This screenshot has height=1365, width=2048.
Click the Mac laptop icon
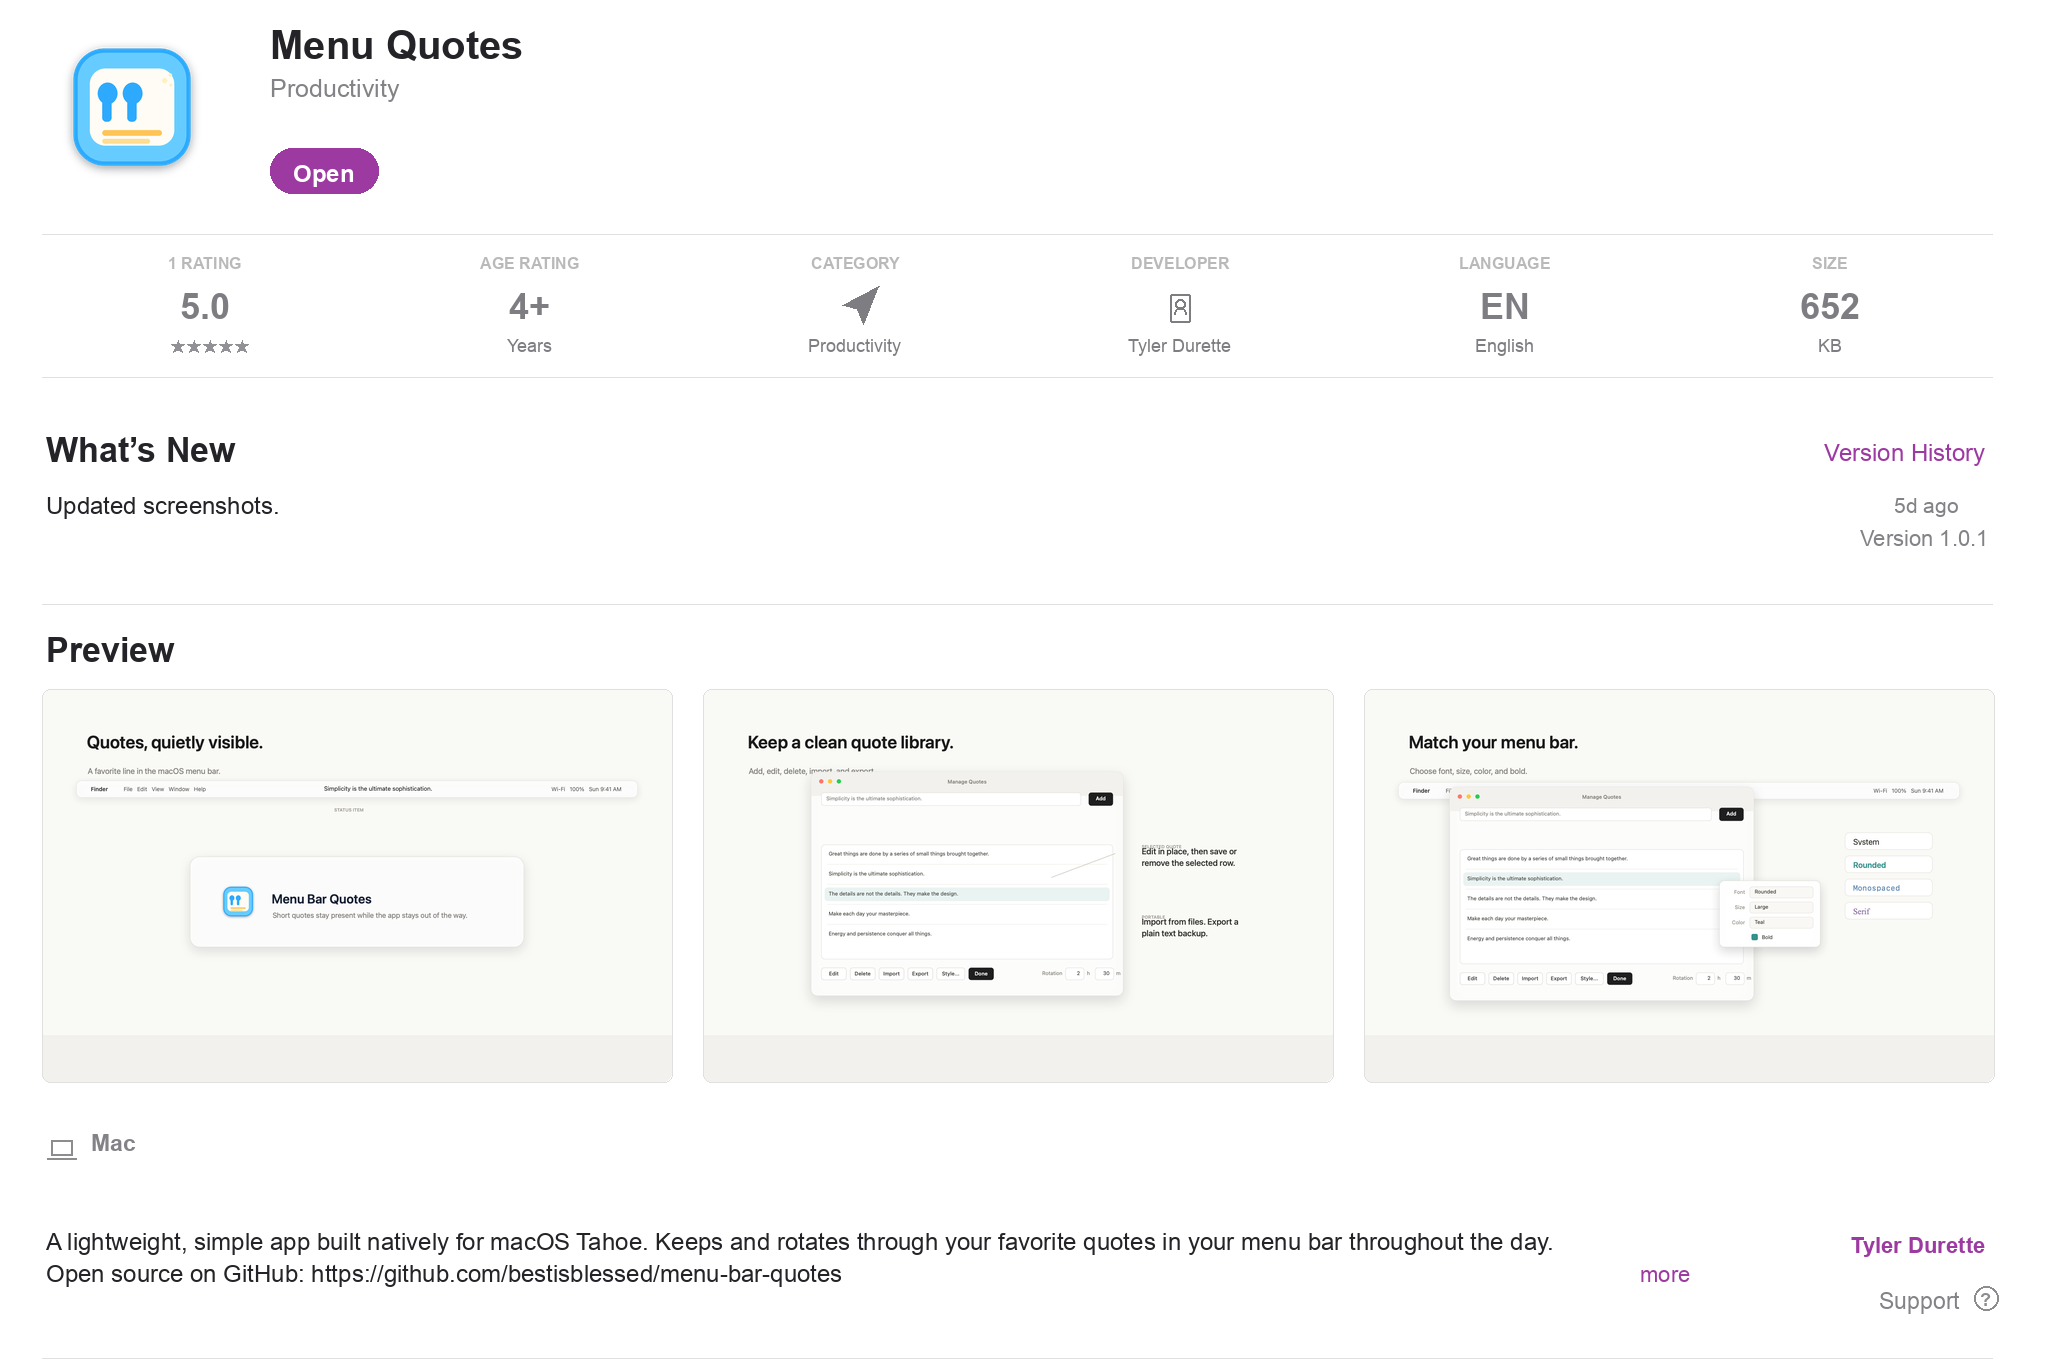click(x=62, y=1149)
